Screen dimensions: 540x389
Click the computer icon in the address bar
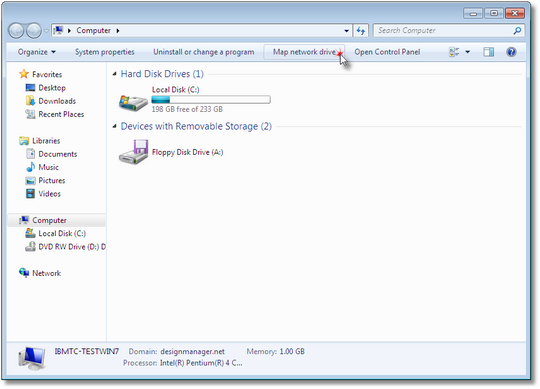coord(59,30)
